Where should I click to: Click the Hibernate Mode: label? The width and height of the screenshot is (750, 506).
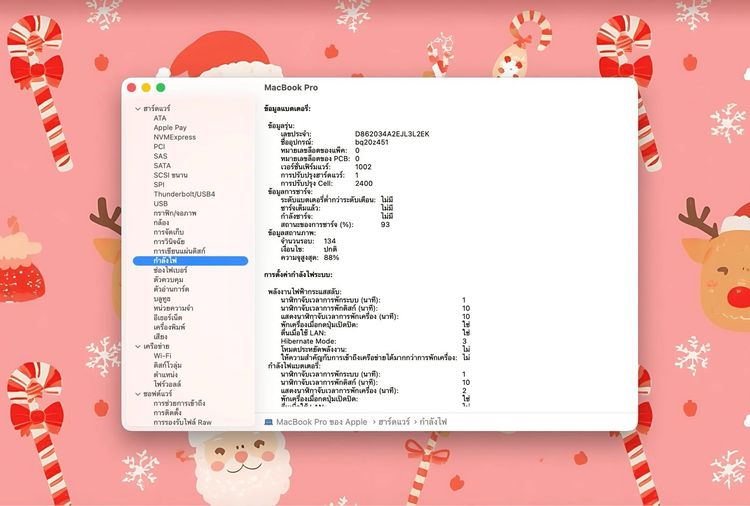pos(308,341)
